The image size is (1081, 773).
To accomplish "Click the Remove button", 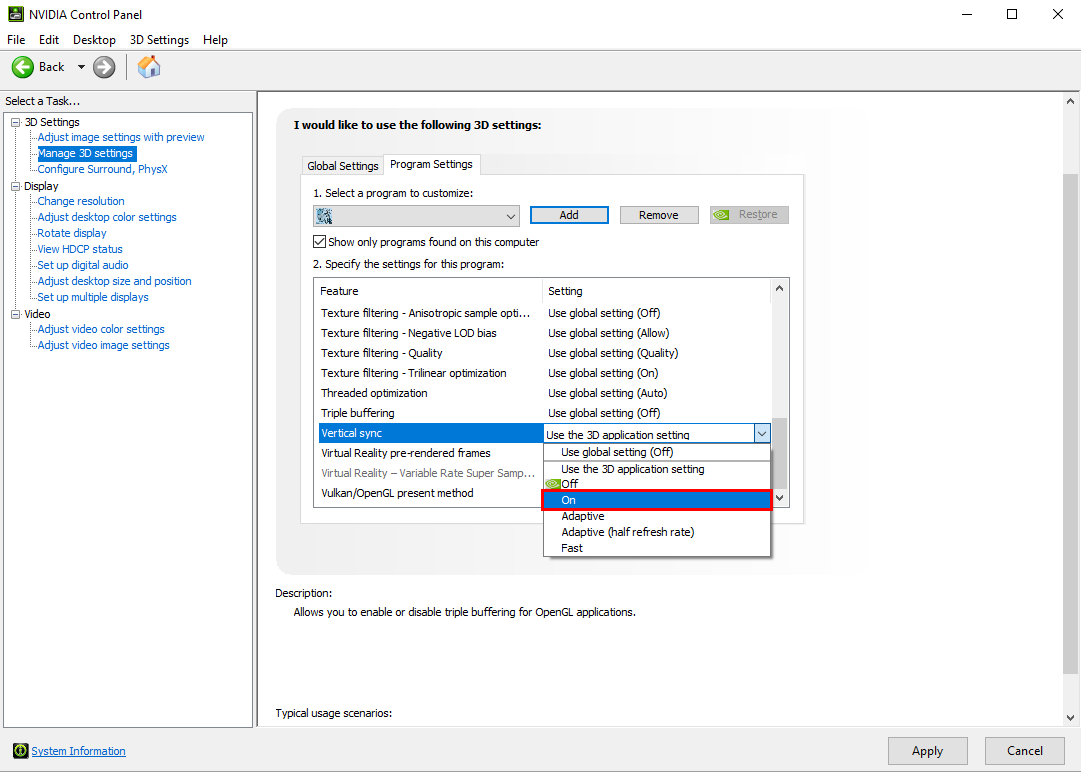I will click(x=659, y=215).
